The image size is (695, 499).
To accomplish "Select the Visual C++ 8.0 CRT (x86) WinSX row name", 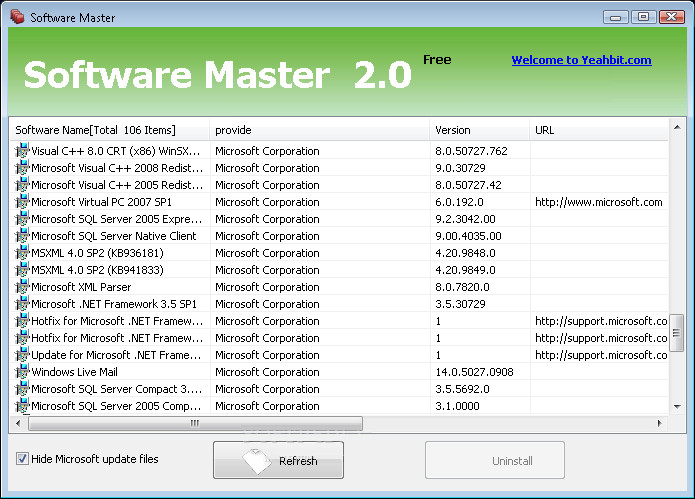I will 115,151.
